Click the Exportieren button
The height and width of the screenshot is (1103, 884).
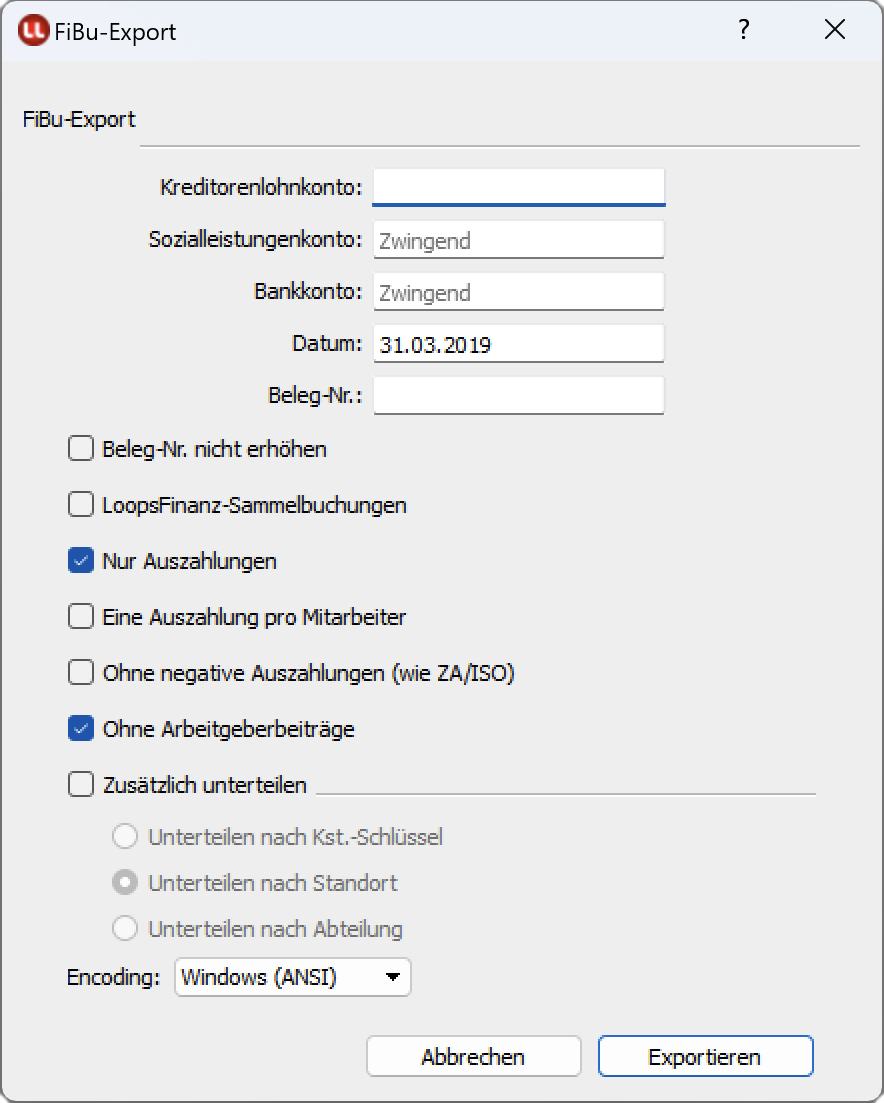point(705,1056)
